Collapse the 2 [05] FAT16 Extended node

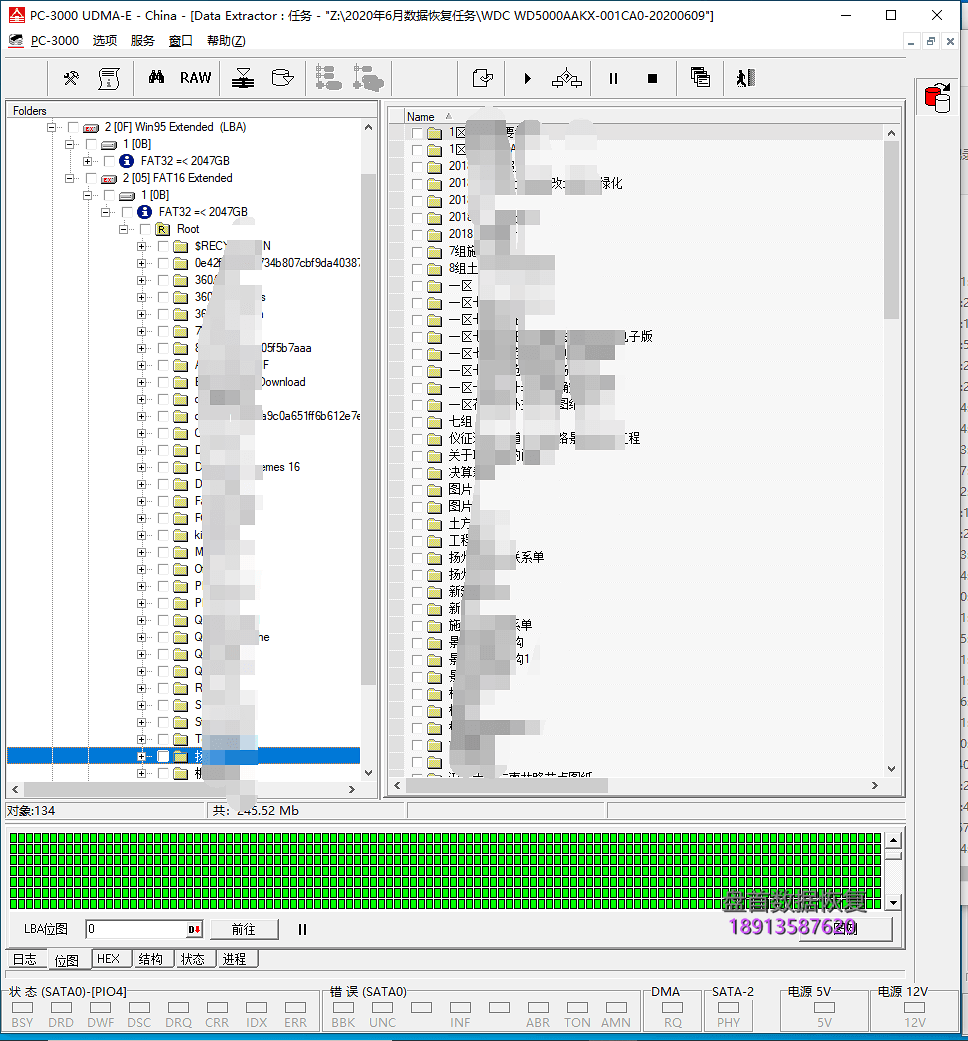69,178
